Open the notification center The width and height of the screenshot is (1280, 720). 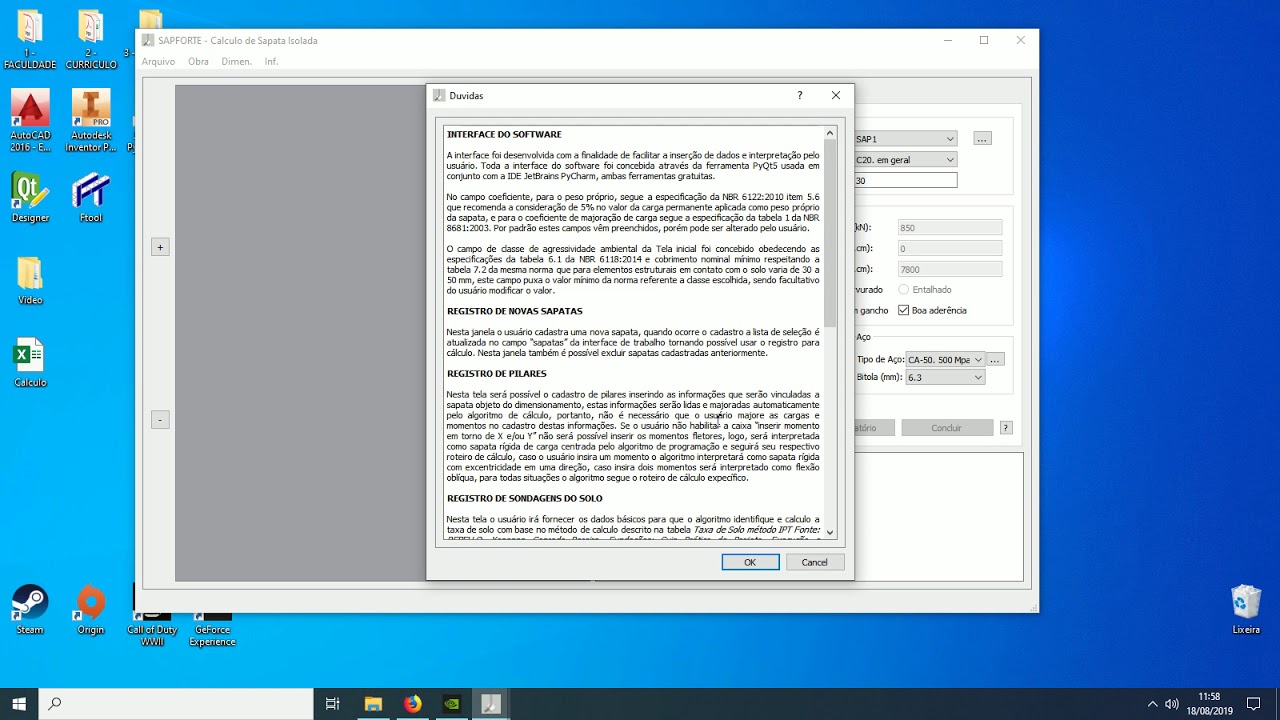[x=1254, y=704]
